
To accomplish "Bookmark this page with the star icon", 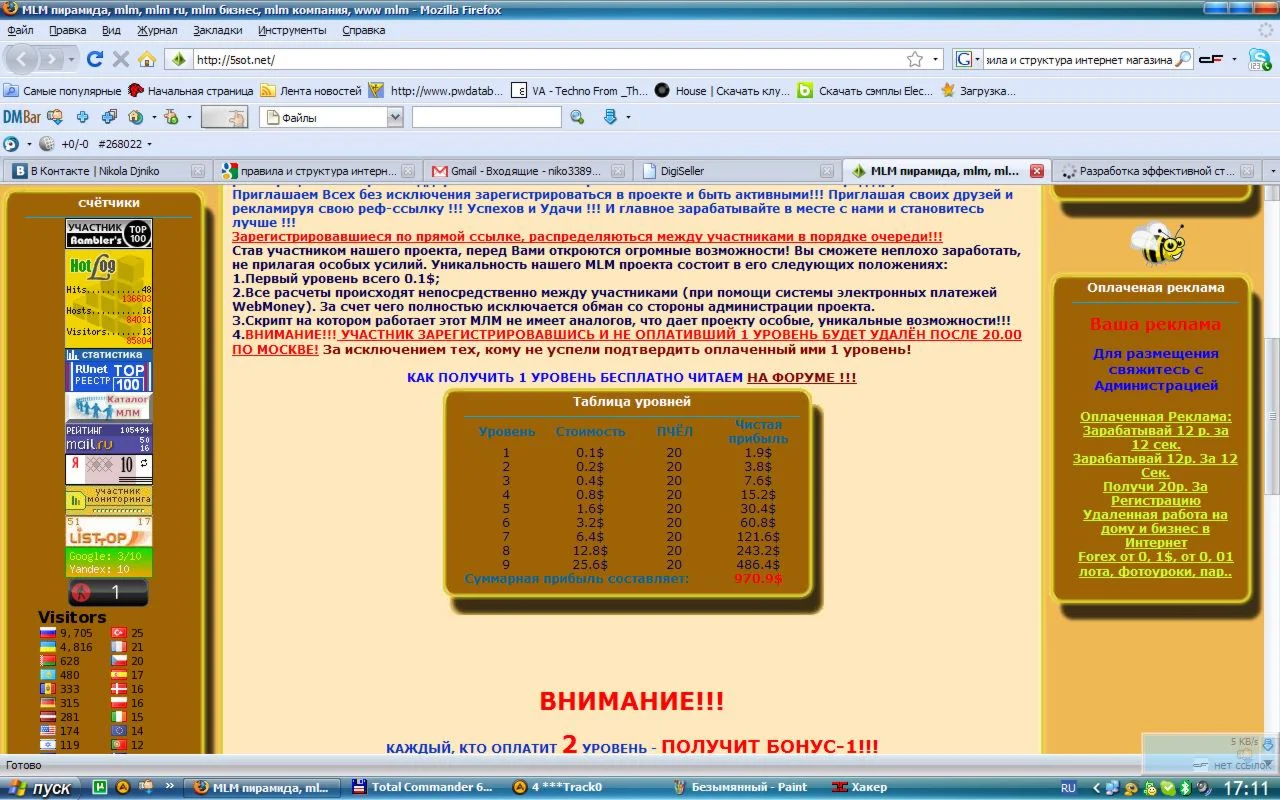I will pyautogui.click(x=915, y=59).
